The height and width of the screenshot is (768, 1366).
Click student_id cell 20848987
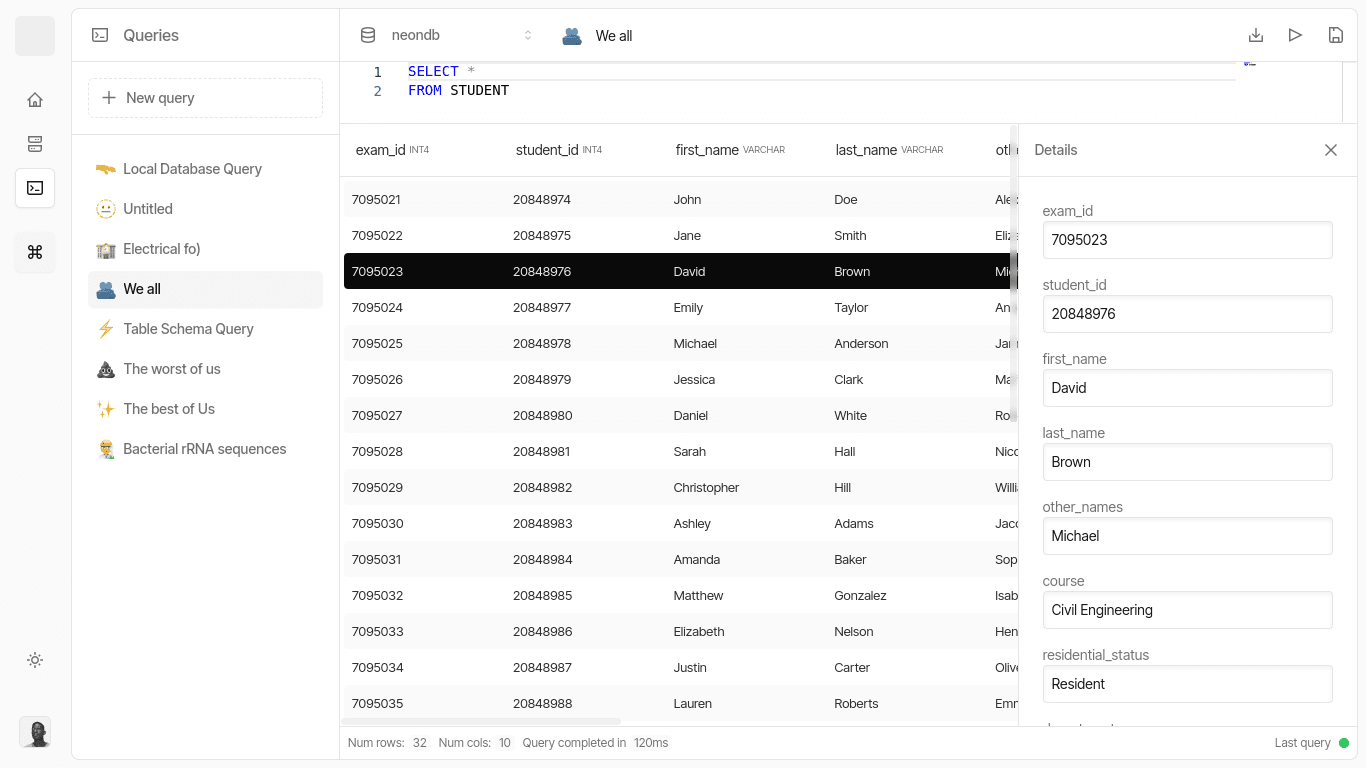click(543, 668)
